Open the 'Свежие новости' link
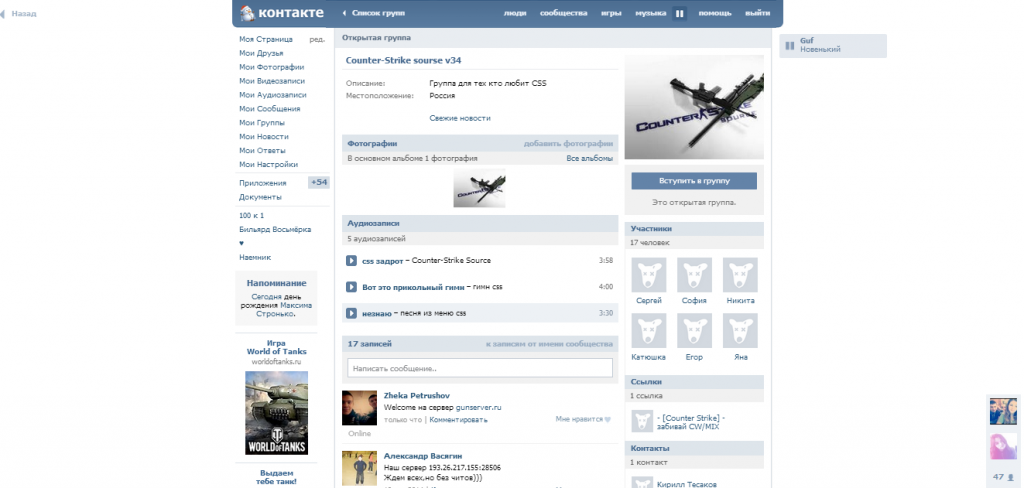This screenshot has height=488, width=1024. tap(460, 118)
